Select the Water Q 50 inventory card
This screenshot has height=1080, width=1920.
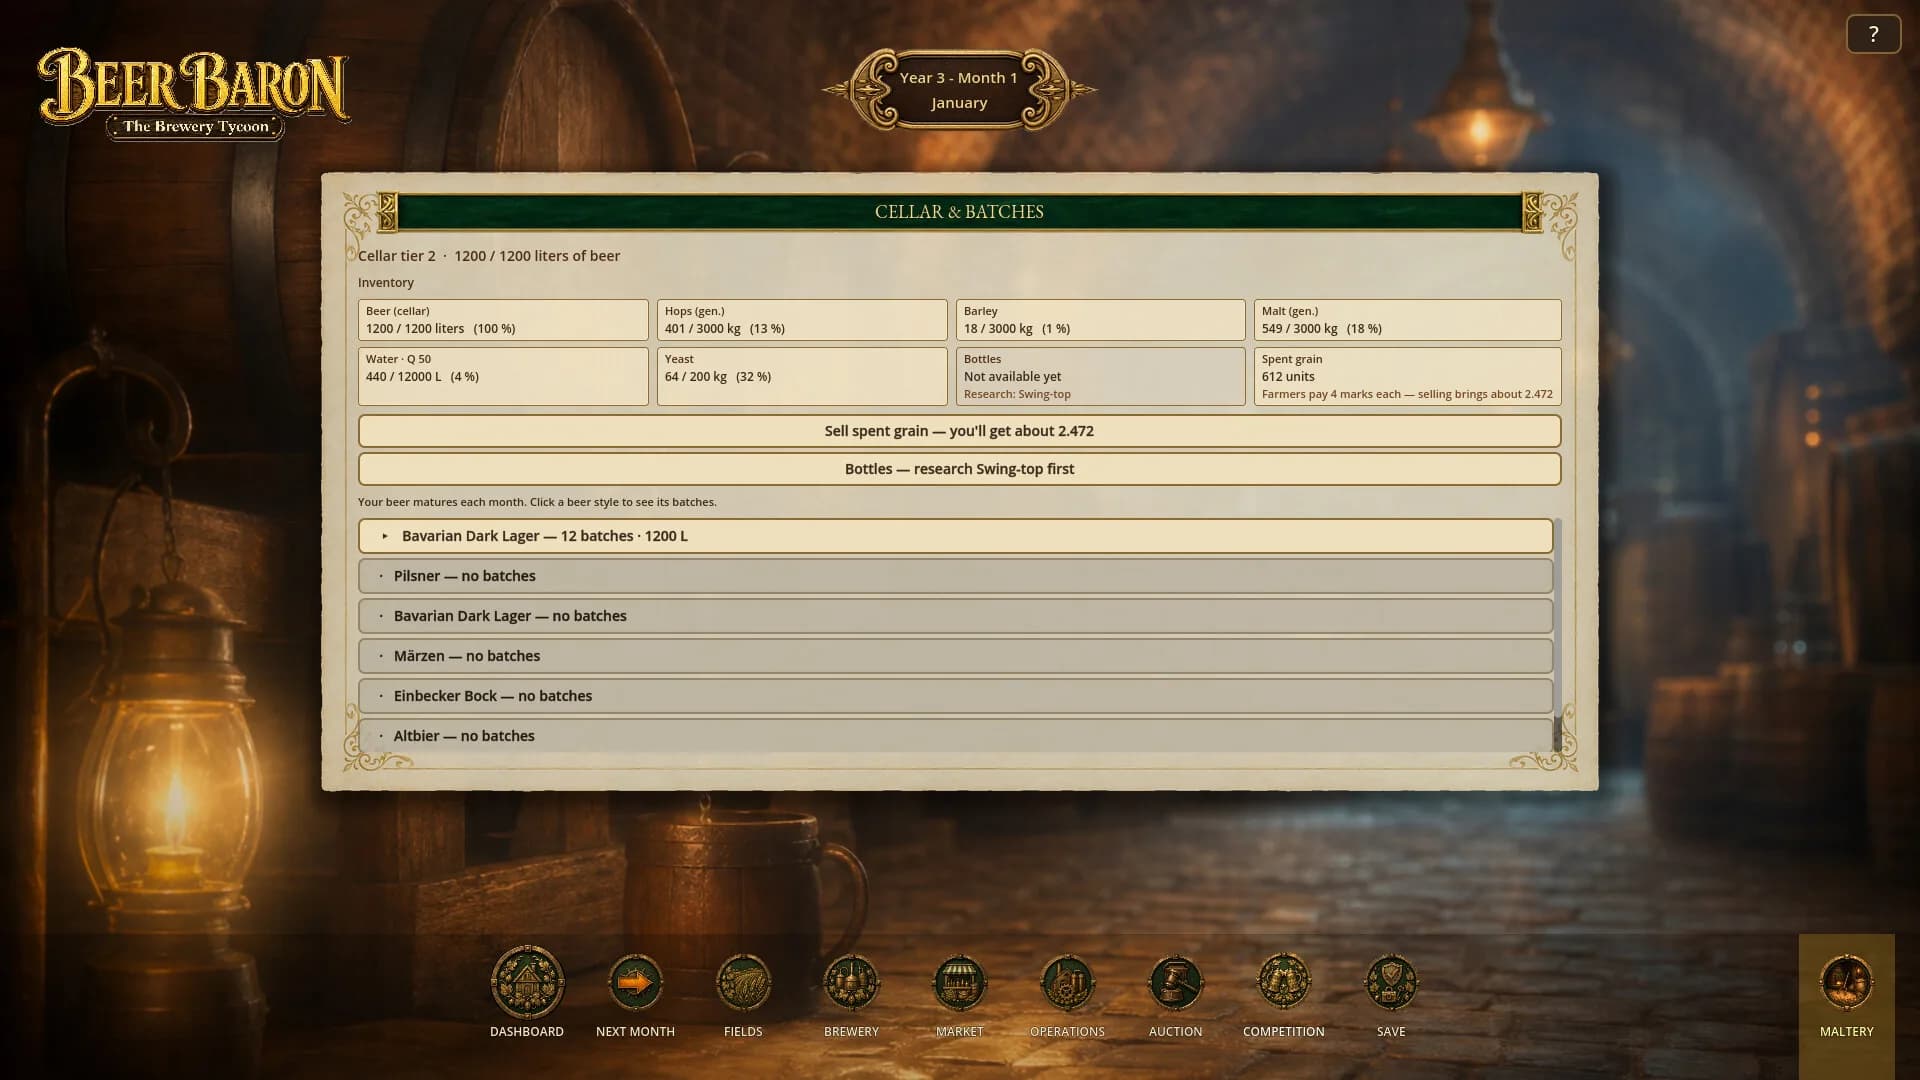tap(503, 376)
